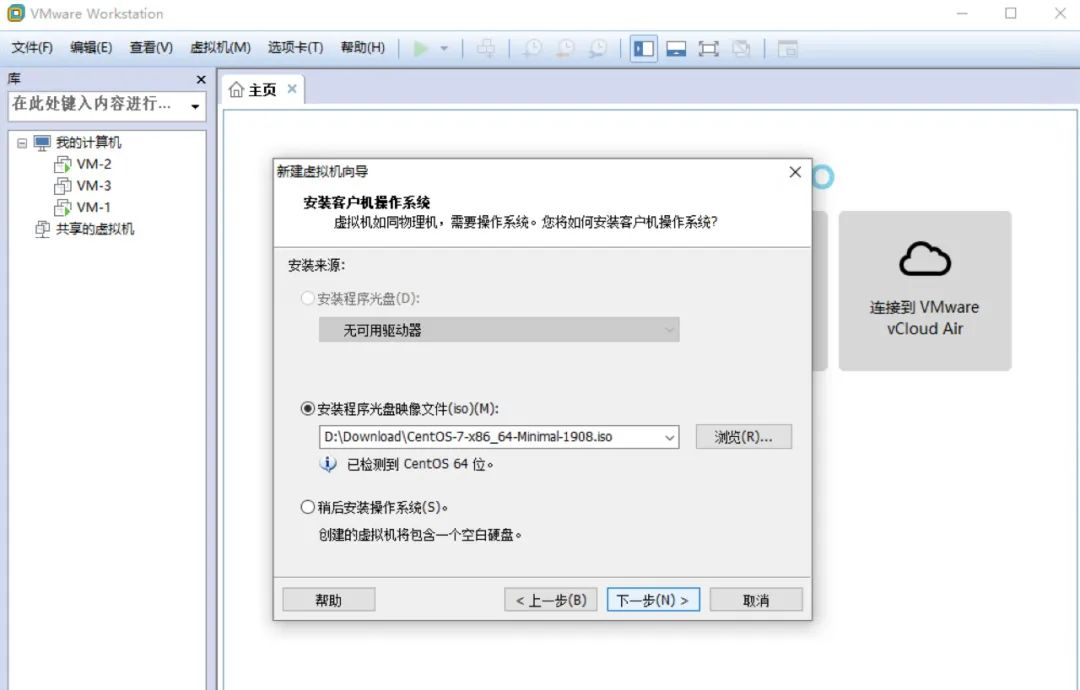
Task: Expand the ISO path combo box arrow
Action: 669,437
